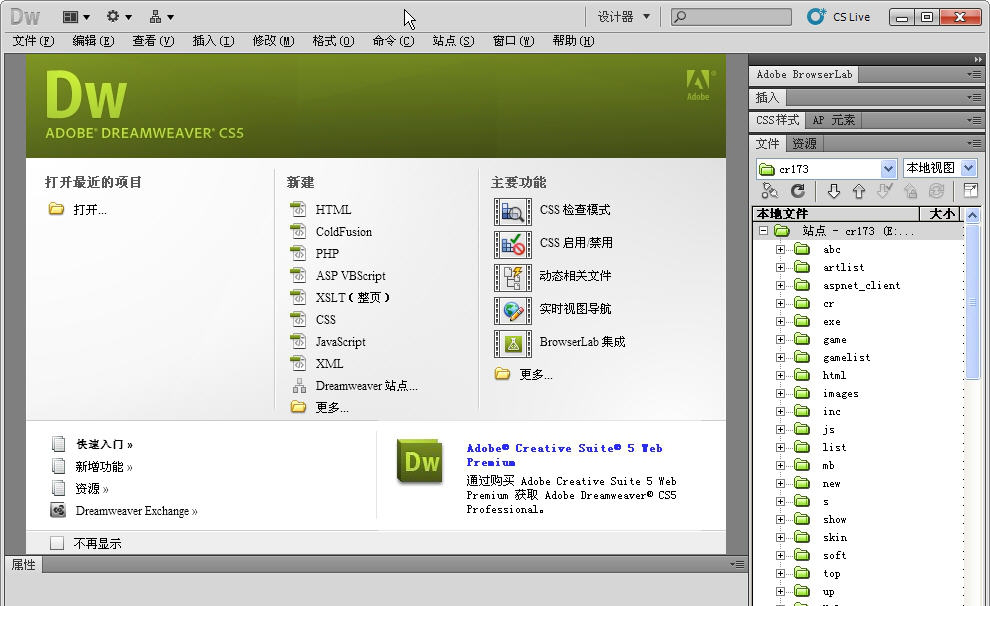This screenshot has width=990, height=630.
Task: Open the 帮助(H) menu
Action: coord(573,40)
